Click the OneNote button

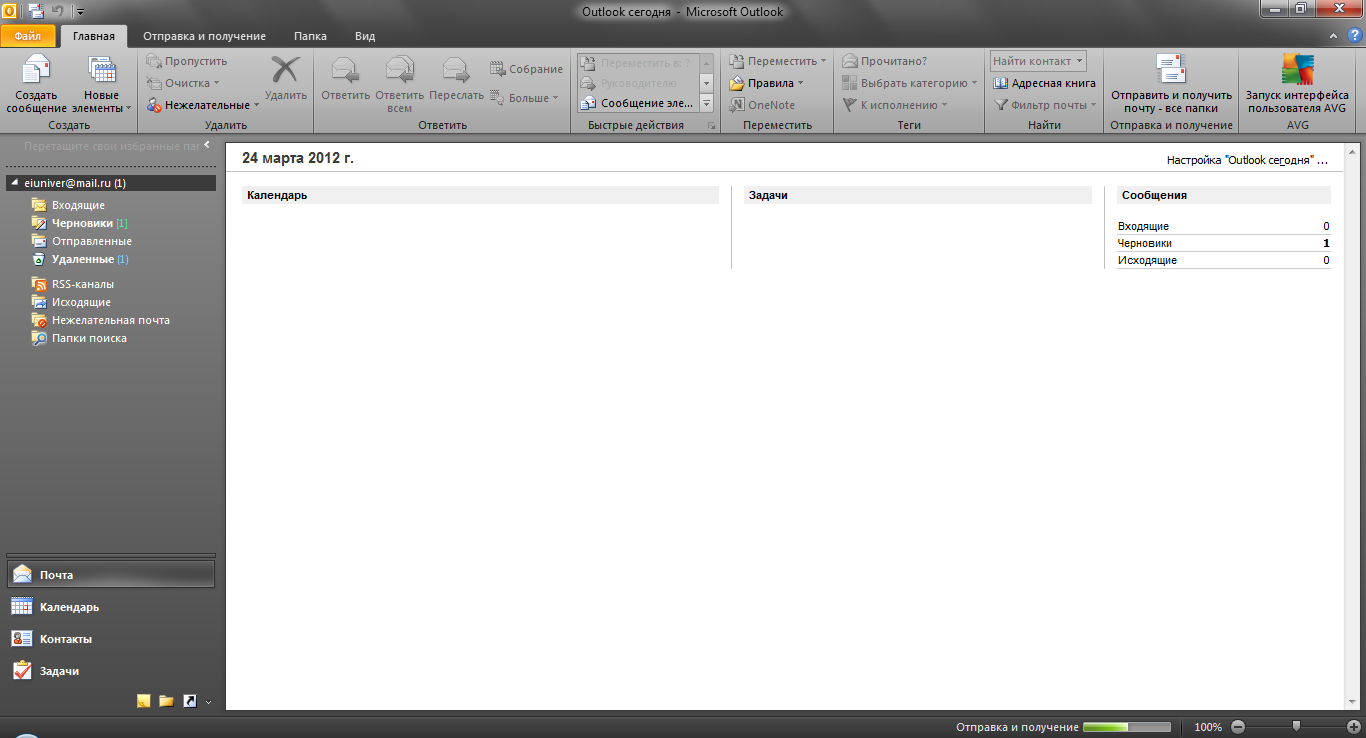pyautogui.click(x=762, y=105)
